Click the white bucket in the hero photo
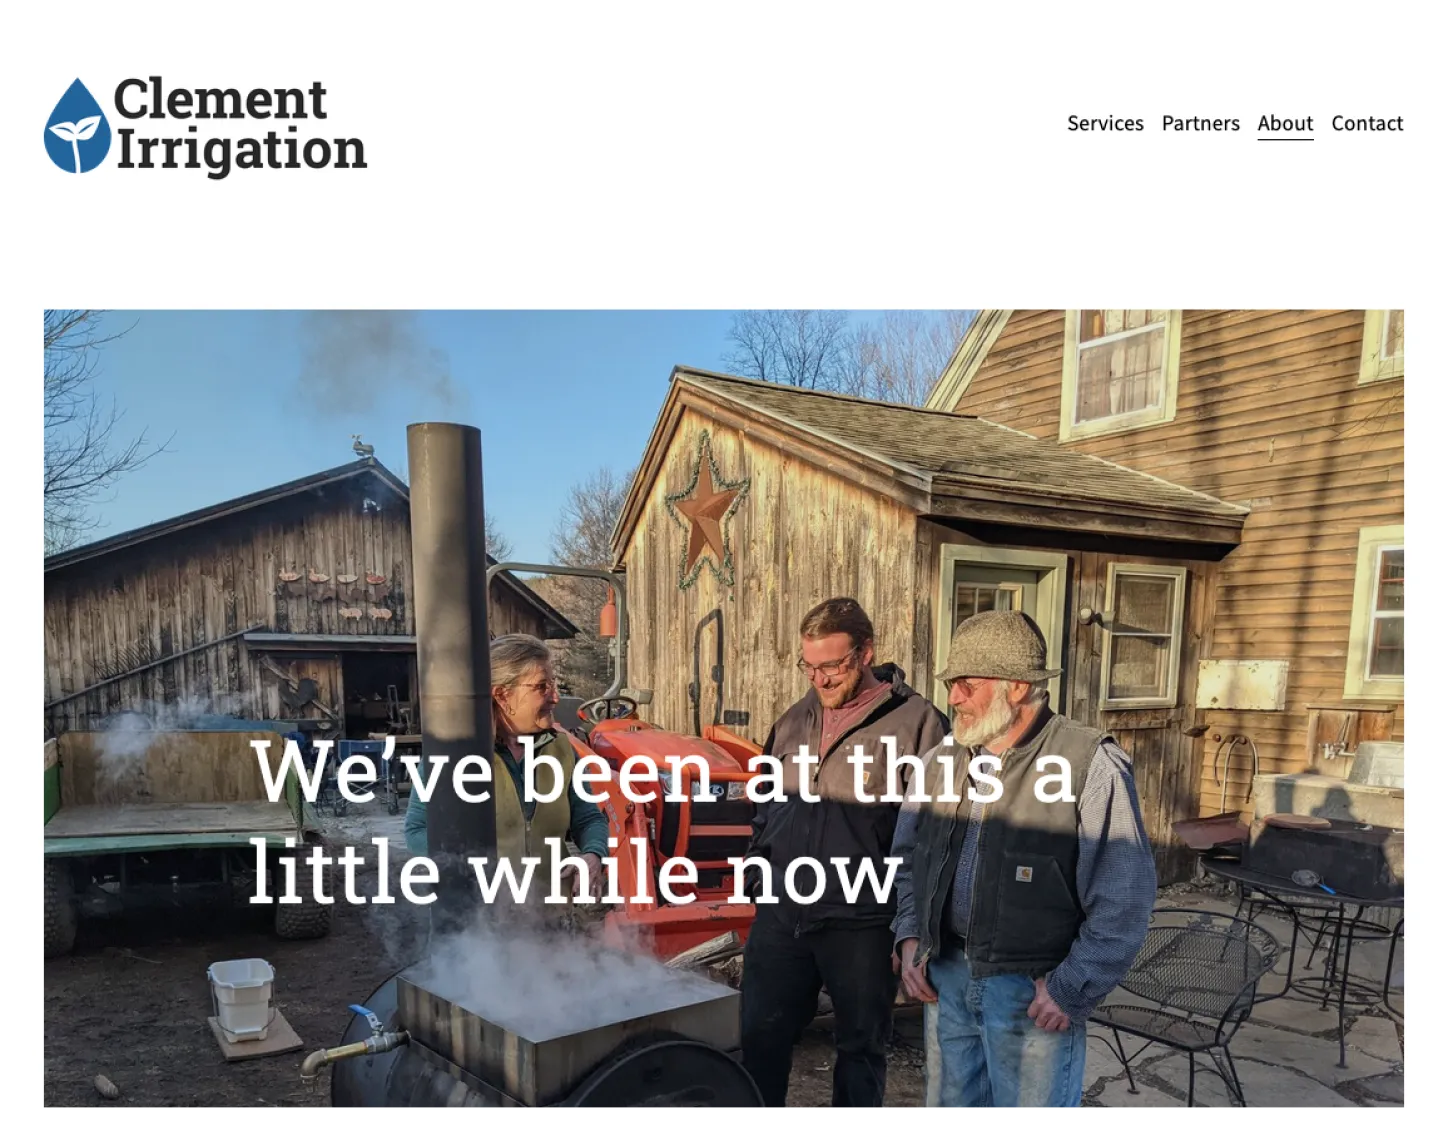Image resolution: width=1448 pixels, height=1140 pixels. [241, 999]
